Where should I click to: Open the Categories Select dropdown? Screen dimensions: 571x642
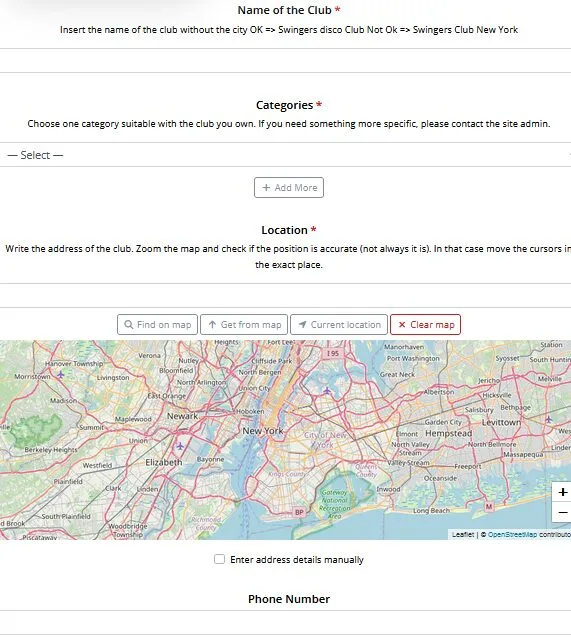[x=285, y=155]
